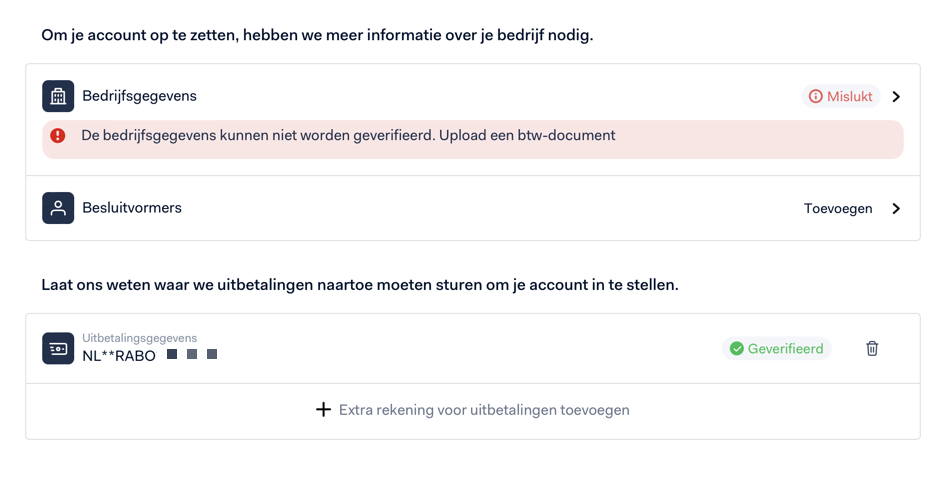Image resolution: width=944 pixels, height=486 pixels.
Task: Click the Besluitvormers person icon
Action: click(x=58, y=208)
